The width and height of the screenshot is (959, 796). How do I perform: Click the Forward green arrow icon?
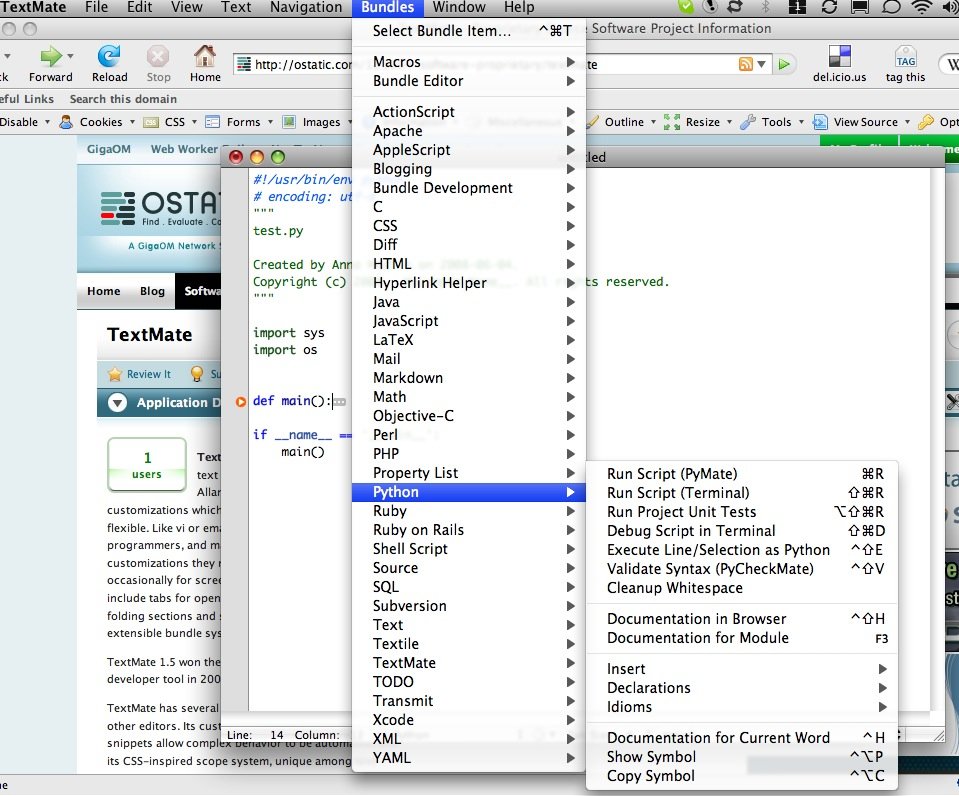click(x=51, y=57)
